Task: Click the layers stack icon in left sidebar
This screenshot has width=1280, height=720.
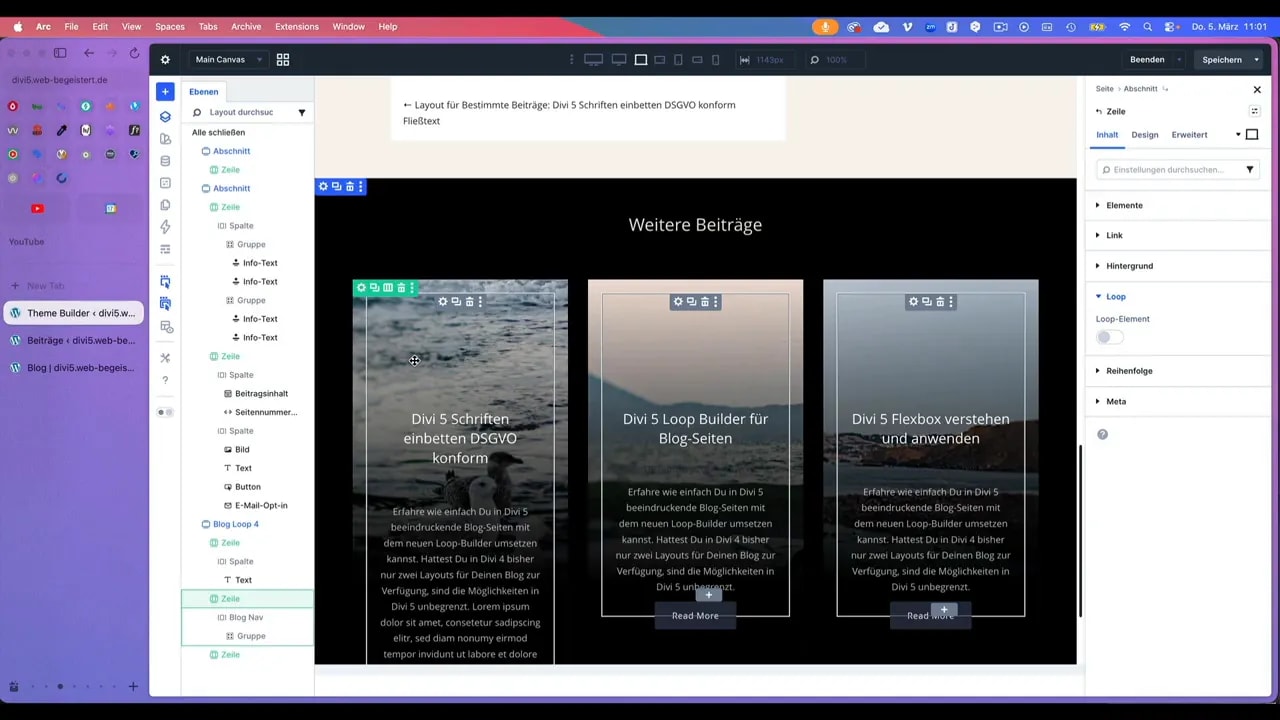Action: click(x=165, y=116)
